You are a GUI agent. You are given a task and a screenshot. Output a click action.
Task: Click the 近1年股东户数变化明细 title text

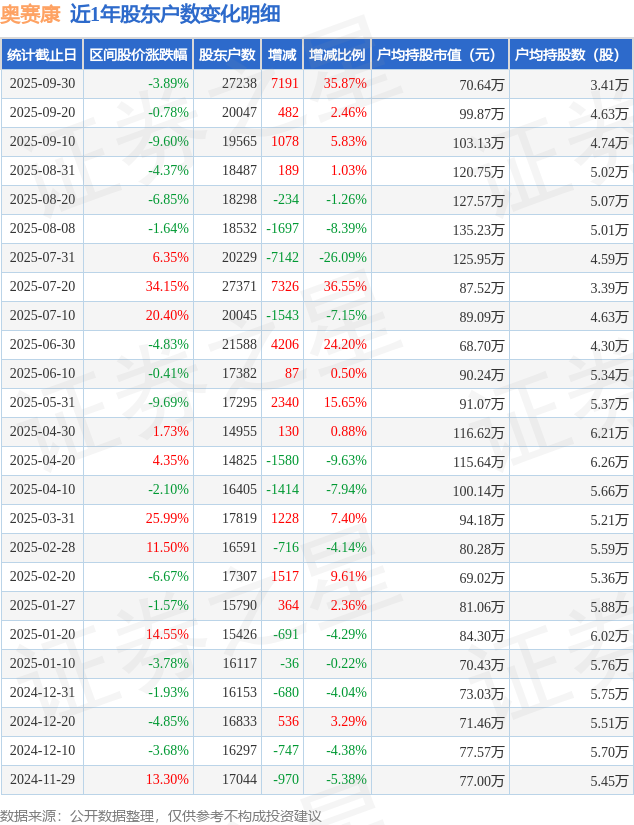point(175,14)
